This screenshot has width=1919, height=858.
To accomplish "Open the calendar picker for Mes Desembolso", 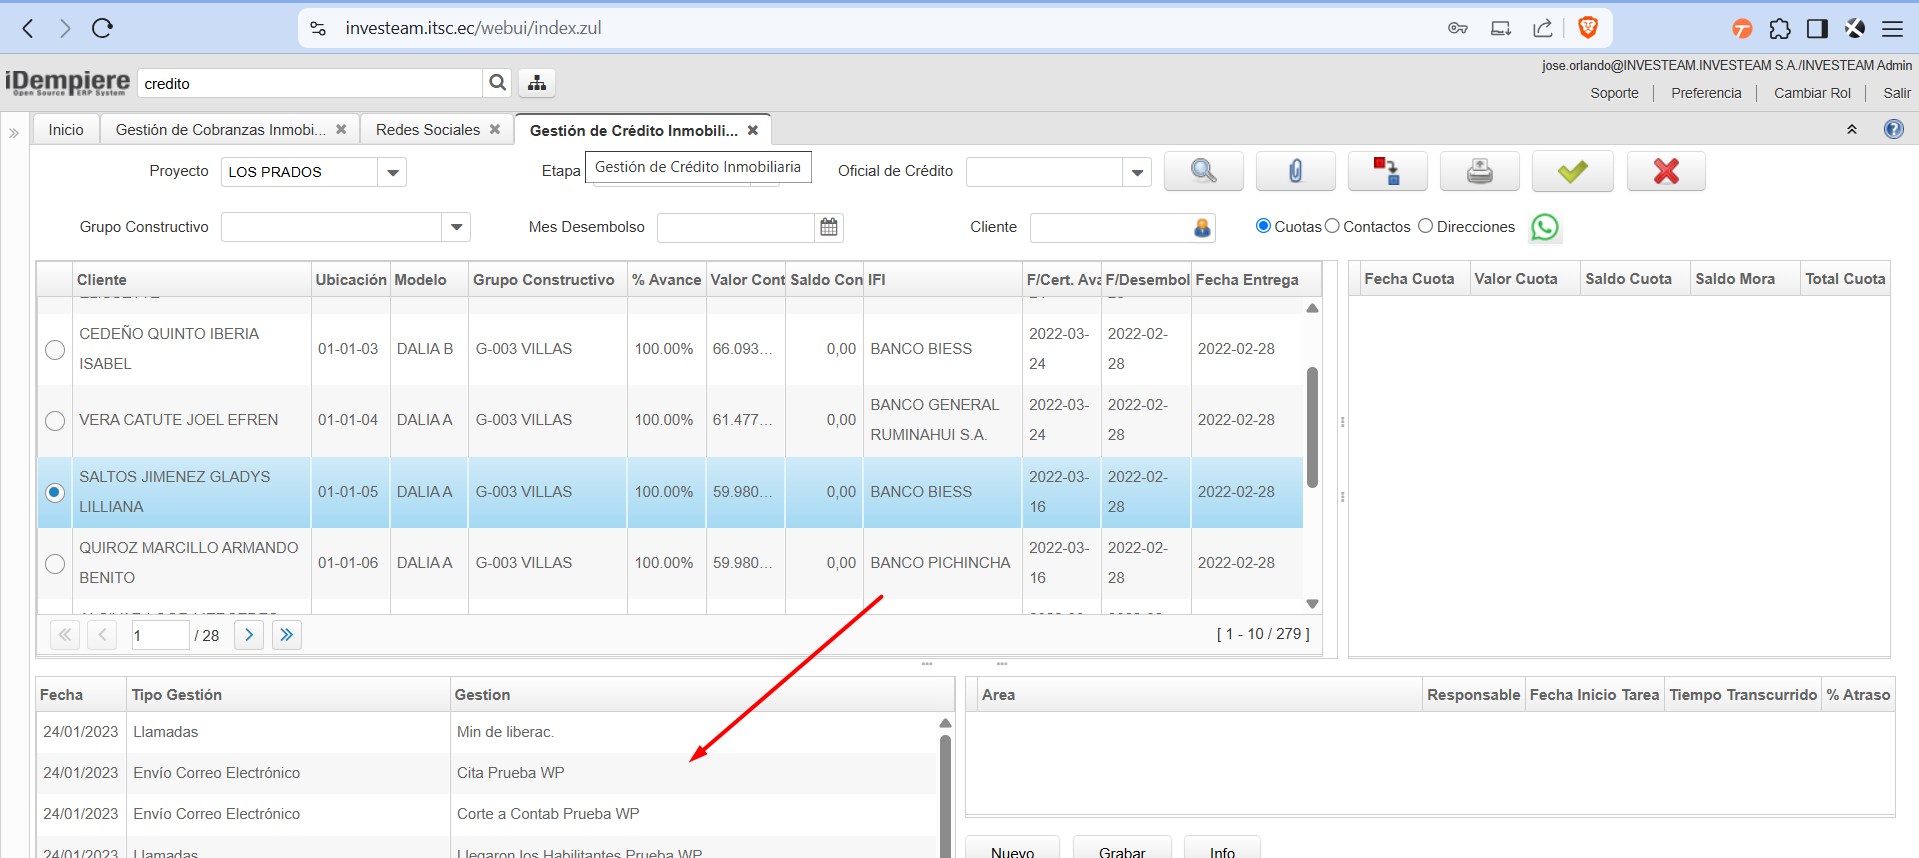I will click(829, 227).
